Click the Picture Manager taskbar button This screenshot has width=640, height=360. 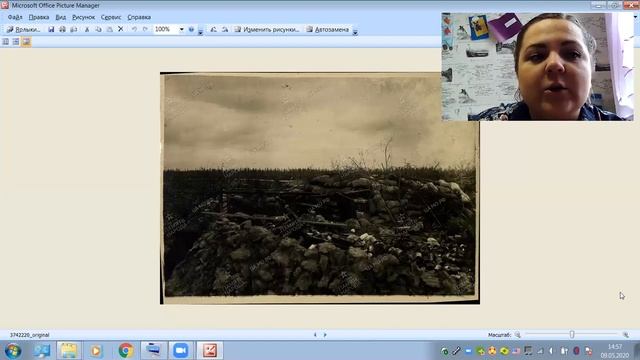pos(210,351)
